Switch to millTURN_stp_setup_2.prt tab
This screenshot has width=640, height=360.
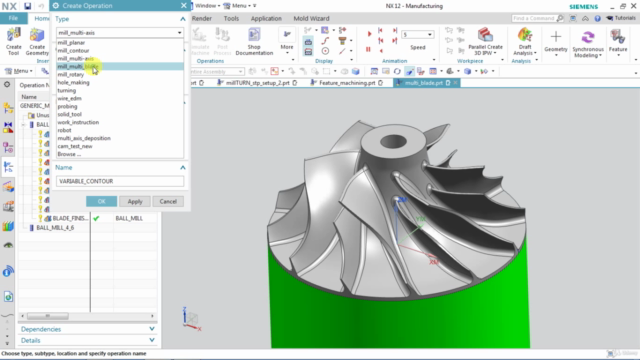coord(257,83)
